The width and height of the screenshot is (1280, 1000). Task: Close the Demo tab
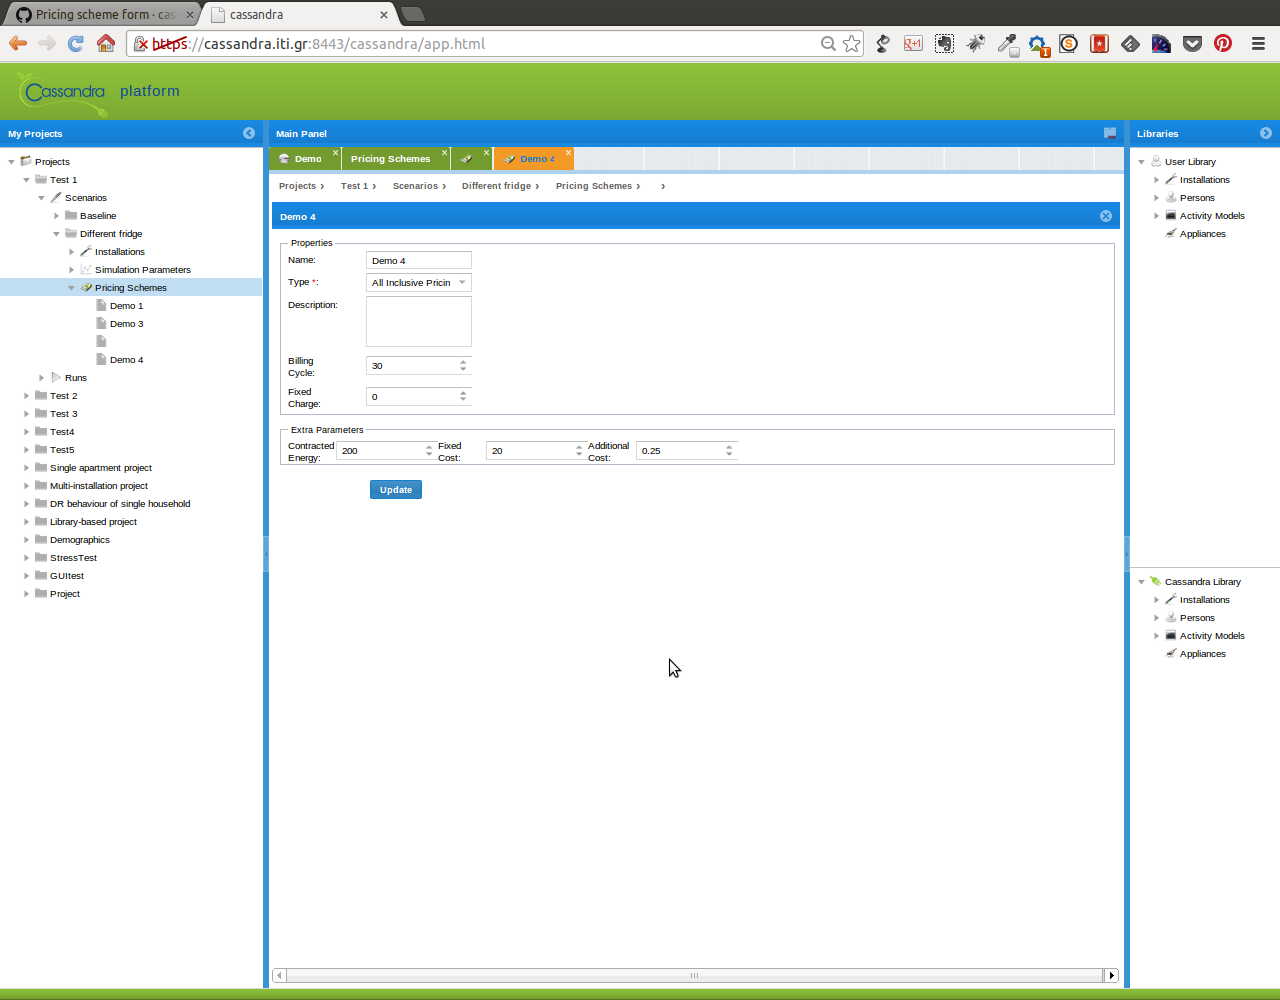click(x=335, y=153)
